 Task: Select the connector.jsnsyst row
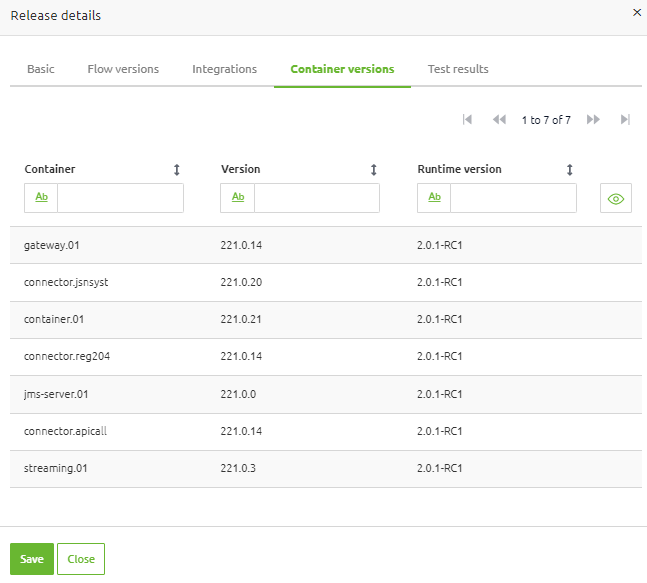pyautogui.click(x=326, y=282)
